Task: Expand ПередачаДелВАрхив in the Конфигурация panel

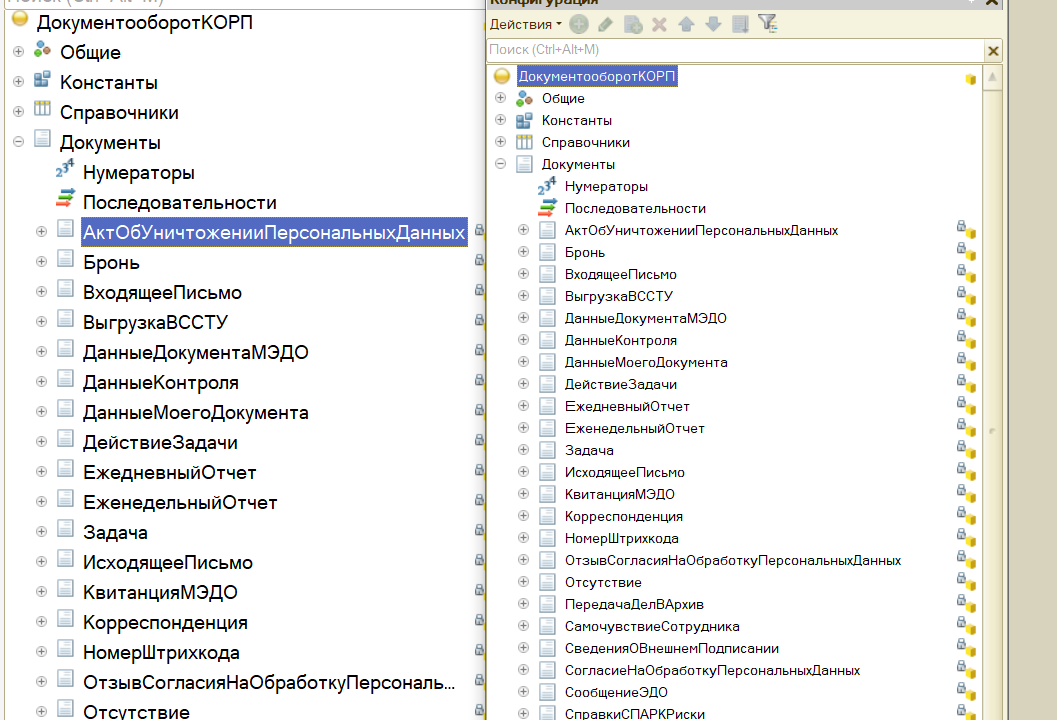Action: pyautogui.click(x=523, y=604)
